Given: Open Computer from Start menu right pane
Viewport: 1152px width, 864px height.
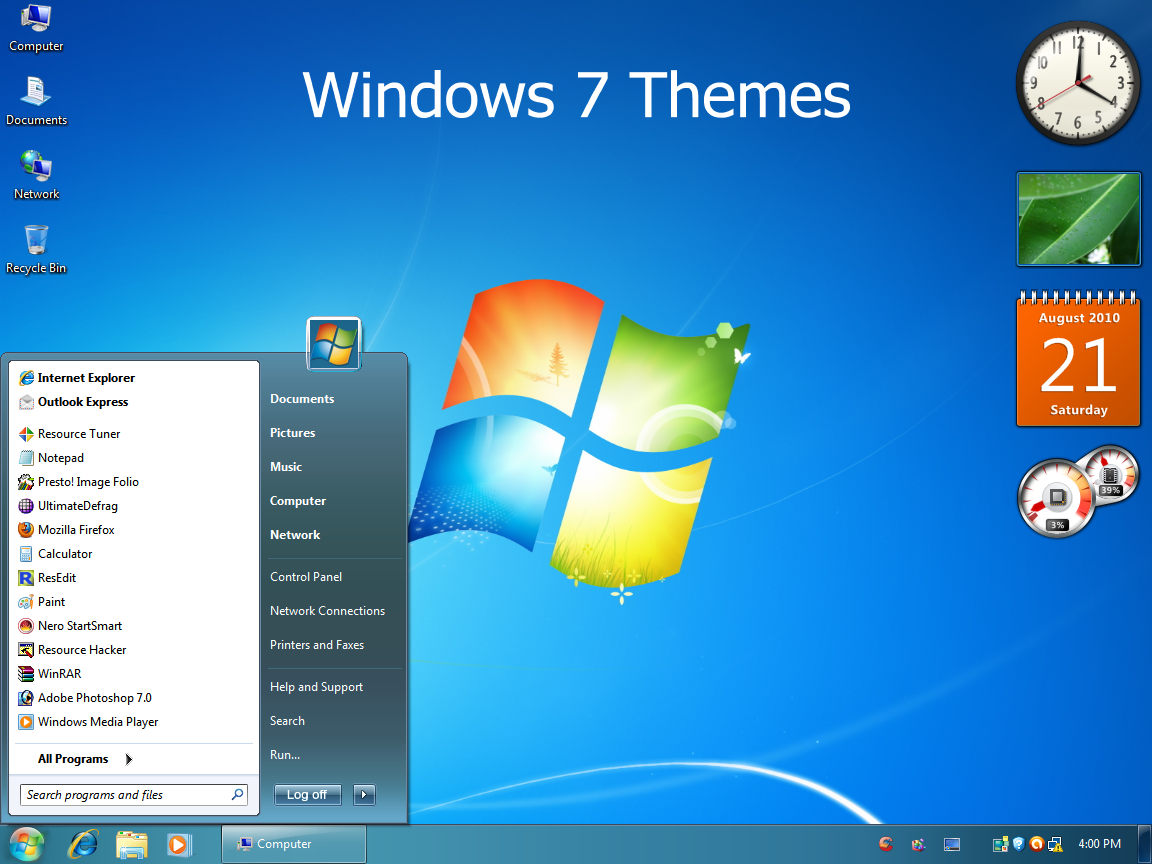Looking at the screenshot, I should tap(298, 501).
